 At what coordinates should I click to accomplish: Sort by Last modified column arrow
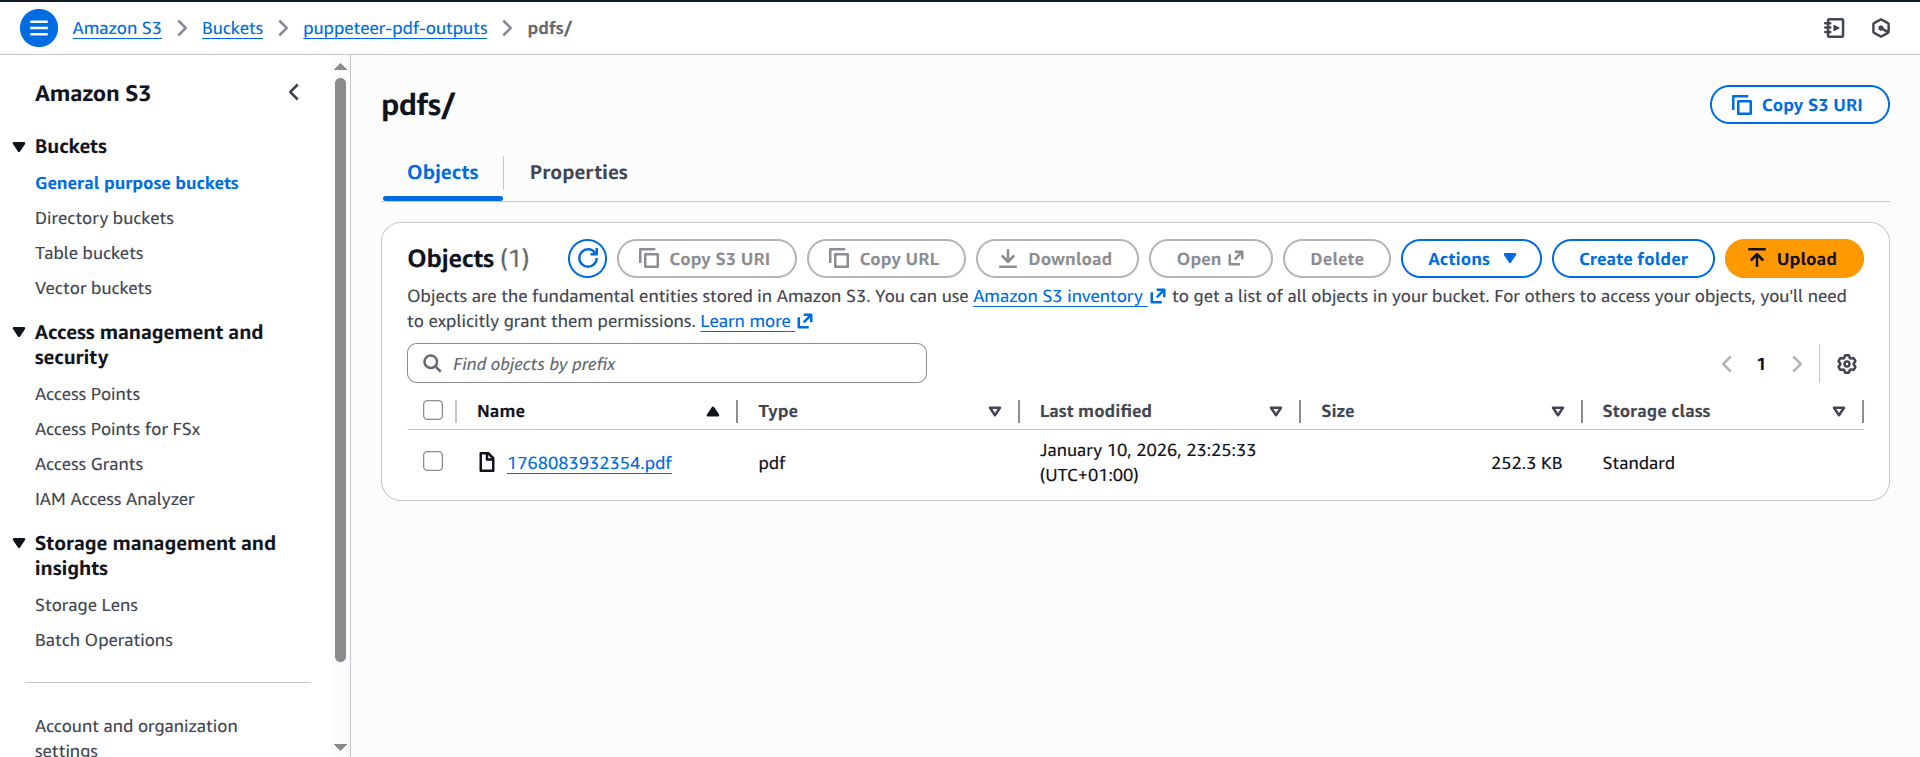click(x=1276, y=411)
